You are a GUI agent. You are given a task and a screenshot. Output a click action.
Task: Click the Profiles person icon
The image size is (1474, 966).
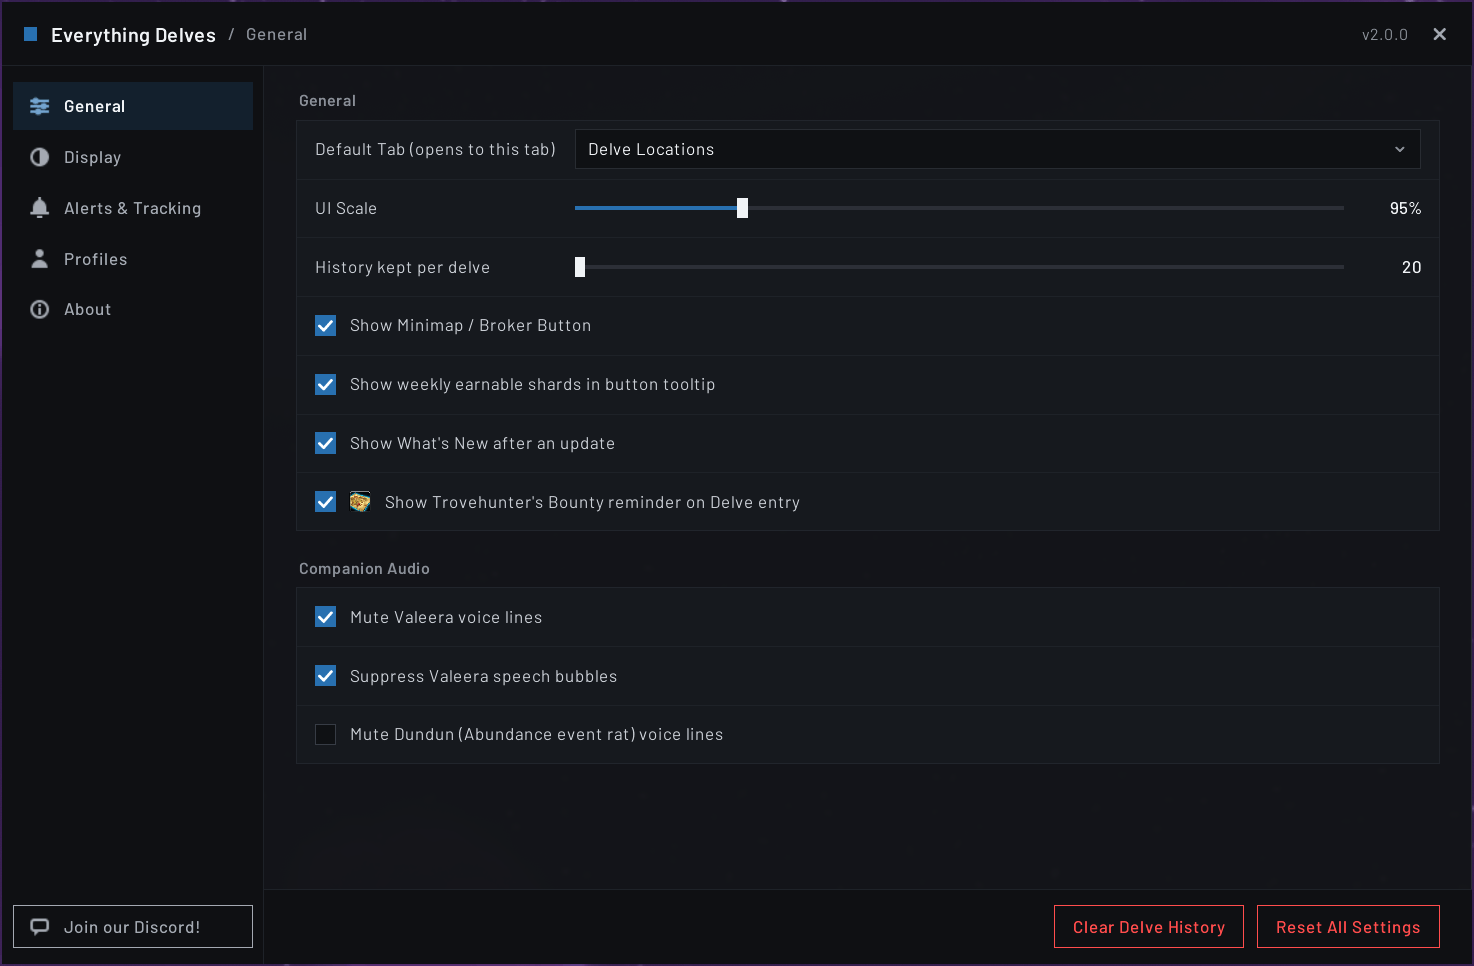pyautogui.click(x=40, y=259)
